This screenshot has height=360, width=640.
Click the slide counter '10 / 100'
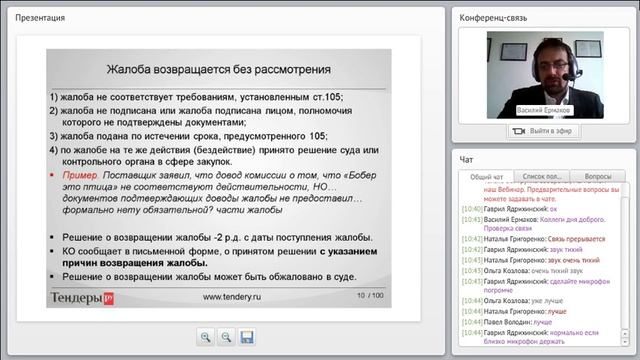coord(370,296)
